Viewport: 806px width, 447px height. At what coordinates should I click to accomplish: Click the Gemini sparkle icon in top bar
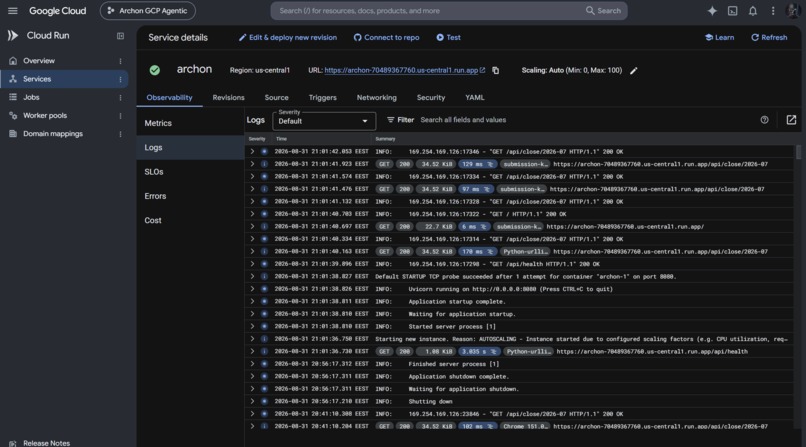[712, 11]
